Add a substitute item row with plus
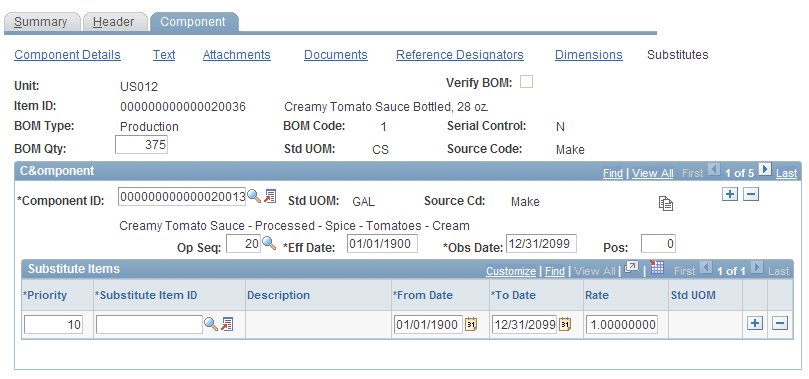The width and height of the screenshot is (809, 379). (x=755, y=323)
